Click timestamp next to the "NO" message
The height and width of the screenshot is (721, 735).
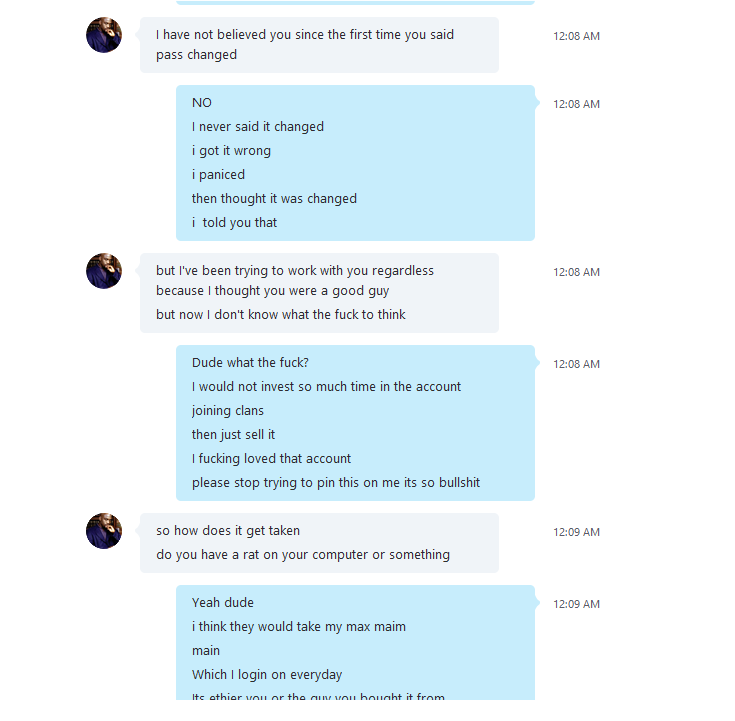click(x=577, y=104)
